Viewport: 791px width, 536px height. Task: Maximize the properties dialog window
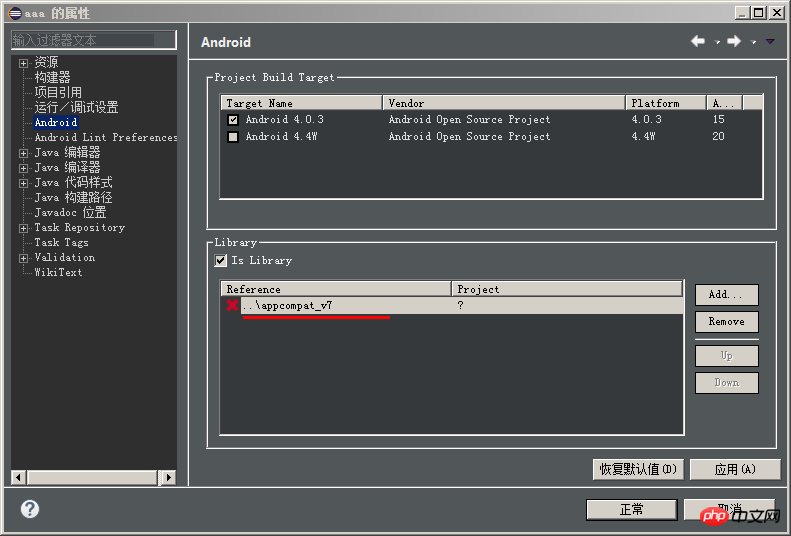758,13
